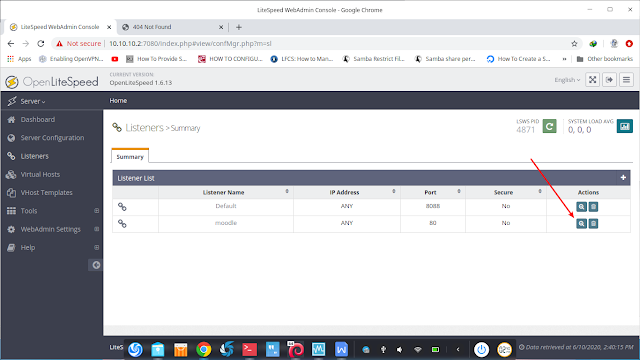Screen dimensions: 640x360
Task: Show hidden tray icons arrow
Action: click(458, 350)
